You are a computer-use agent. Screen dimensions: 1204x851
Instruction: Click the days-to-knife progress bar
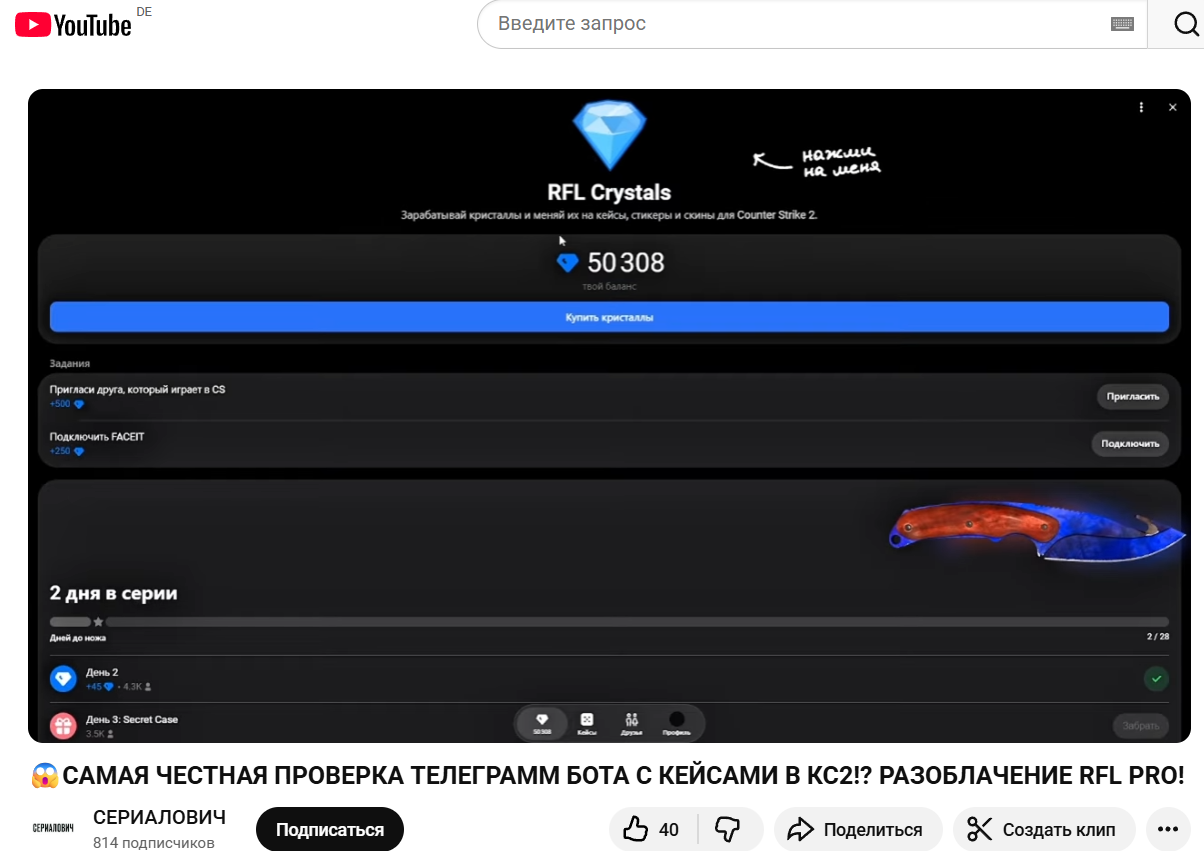(x=609, y=622)
